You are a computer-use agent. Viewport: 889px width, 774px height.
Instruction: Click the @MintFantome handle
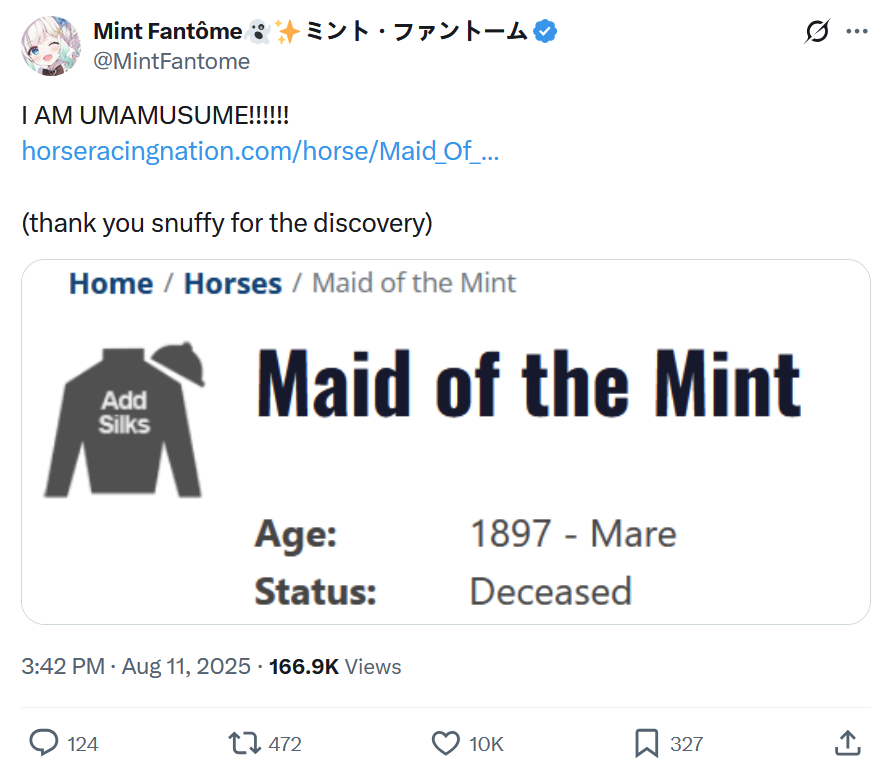[x=171, y=62]
